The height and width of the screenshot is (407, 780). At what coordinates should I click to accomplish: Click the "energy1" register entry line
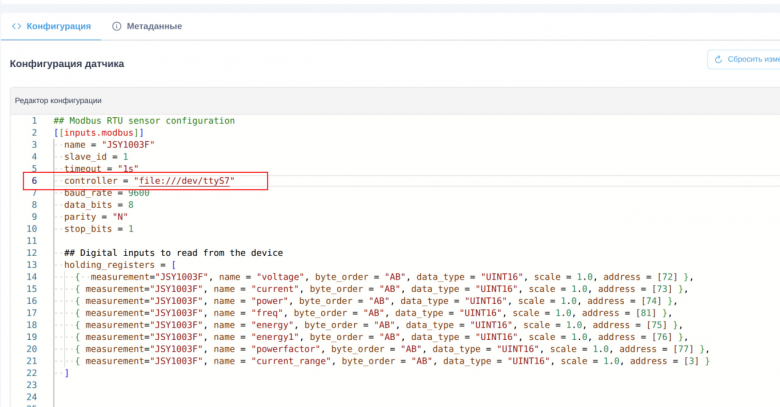[x=382, y=337]
